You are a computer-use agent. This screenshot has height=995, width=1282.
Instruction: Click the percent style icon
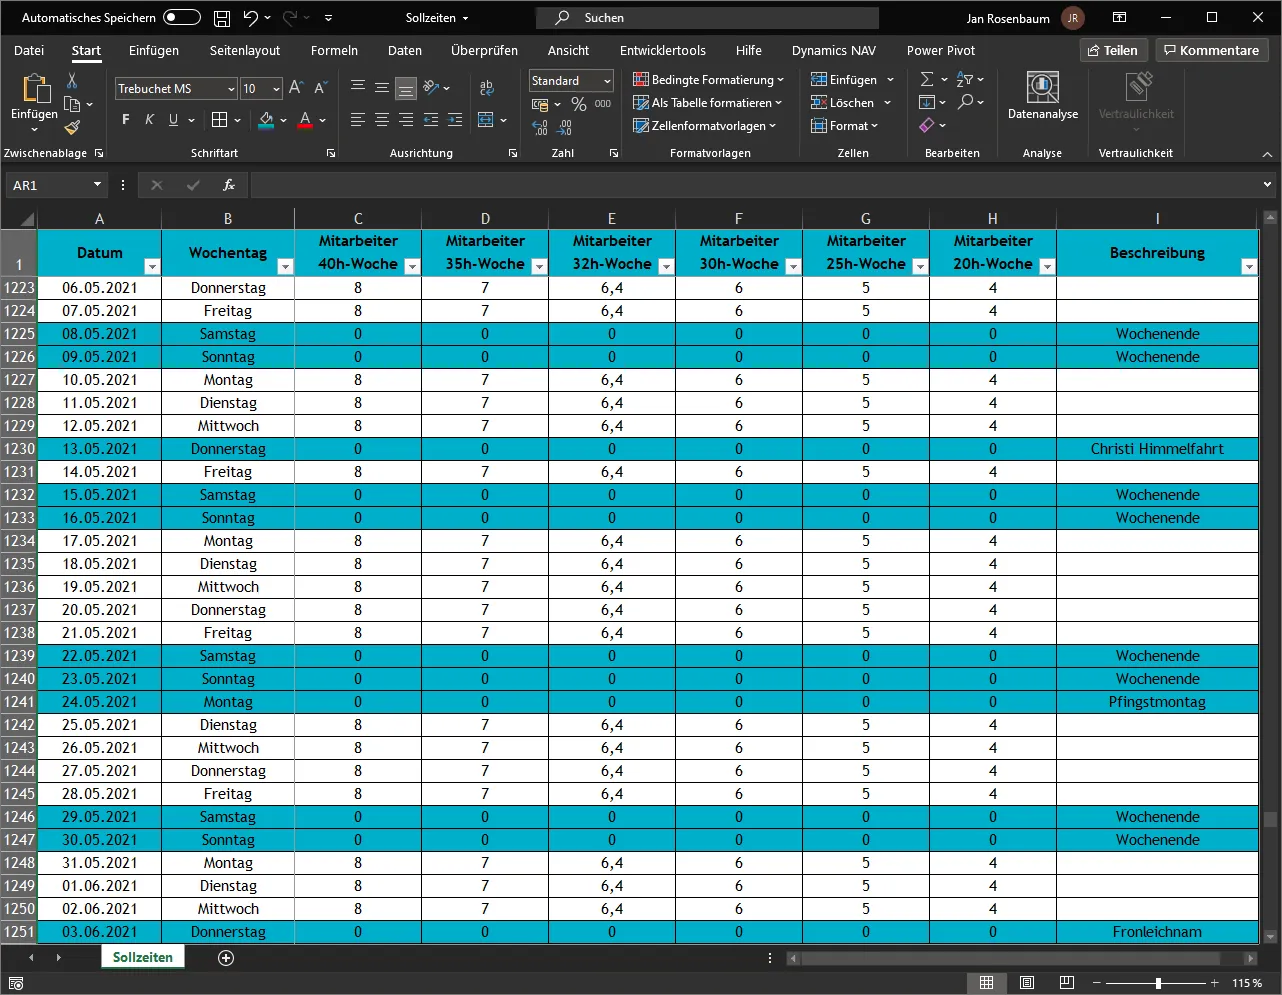click(x=579, y=104)
